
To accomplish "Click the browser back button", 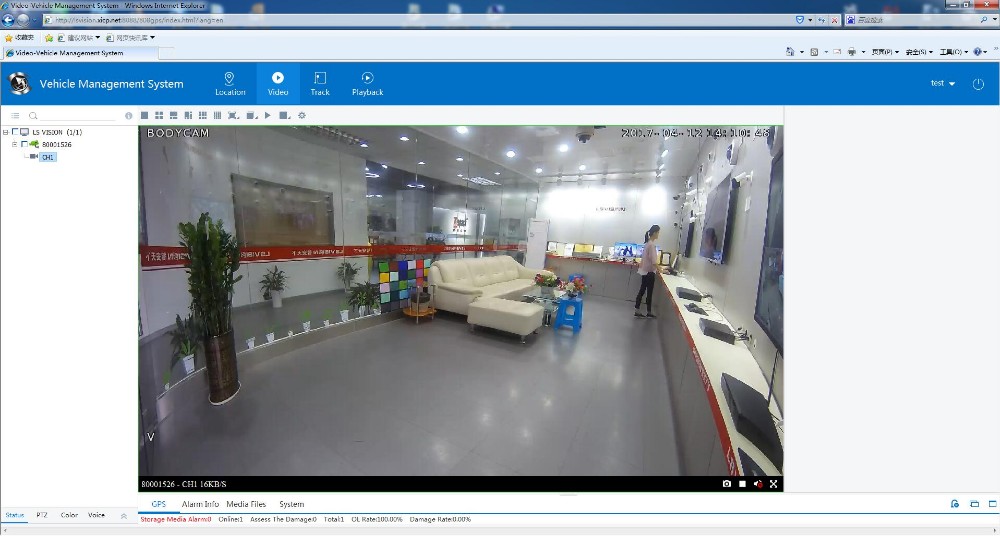I will tap(9, 20).
